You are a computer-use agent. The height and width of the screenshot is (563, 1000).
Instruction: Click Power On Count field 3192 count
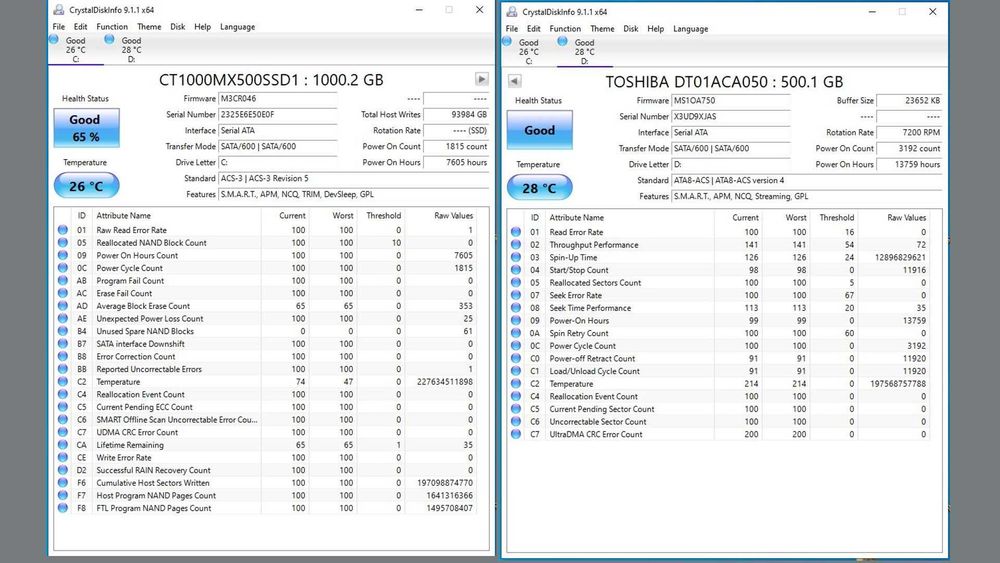tap(909, 149)
